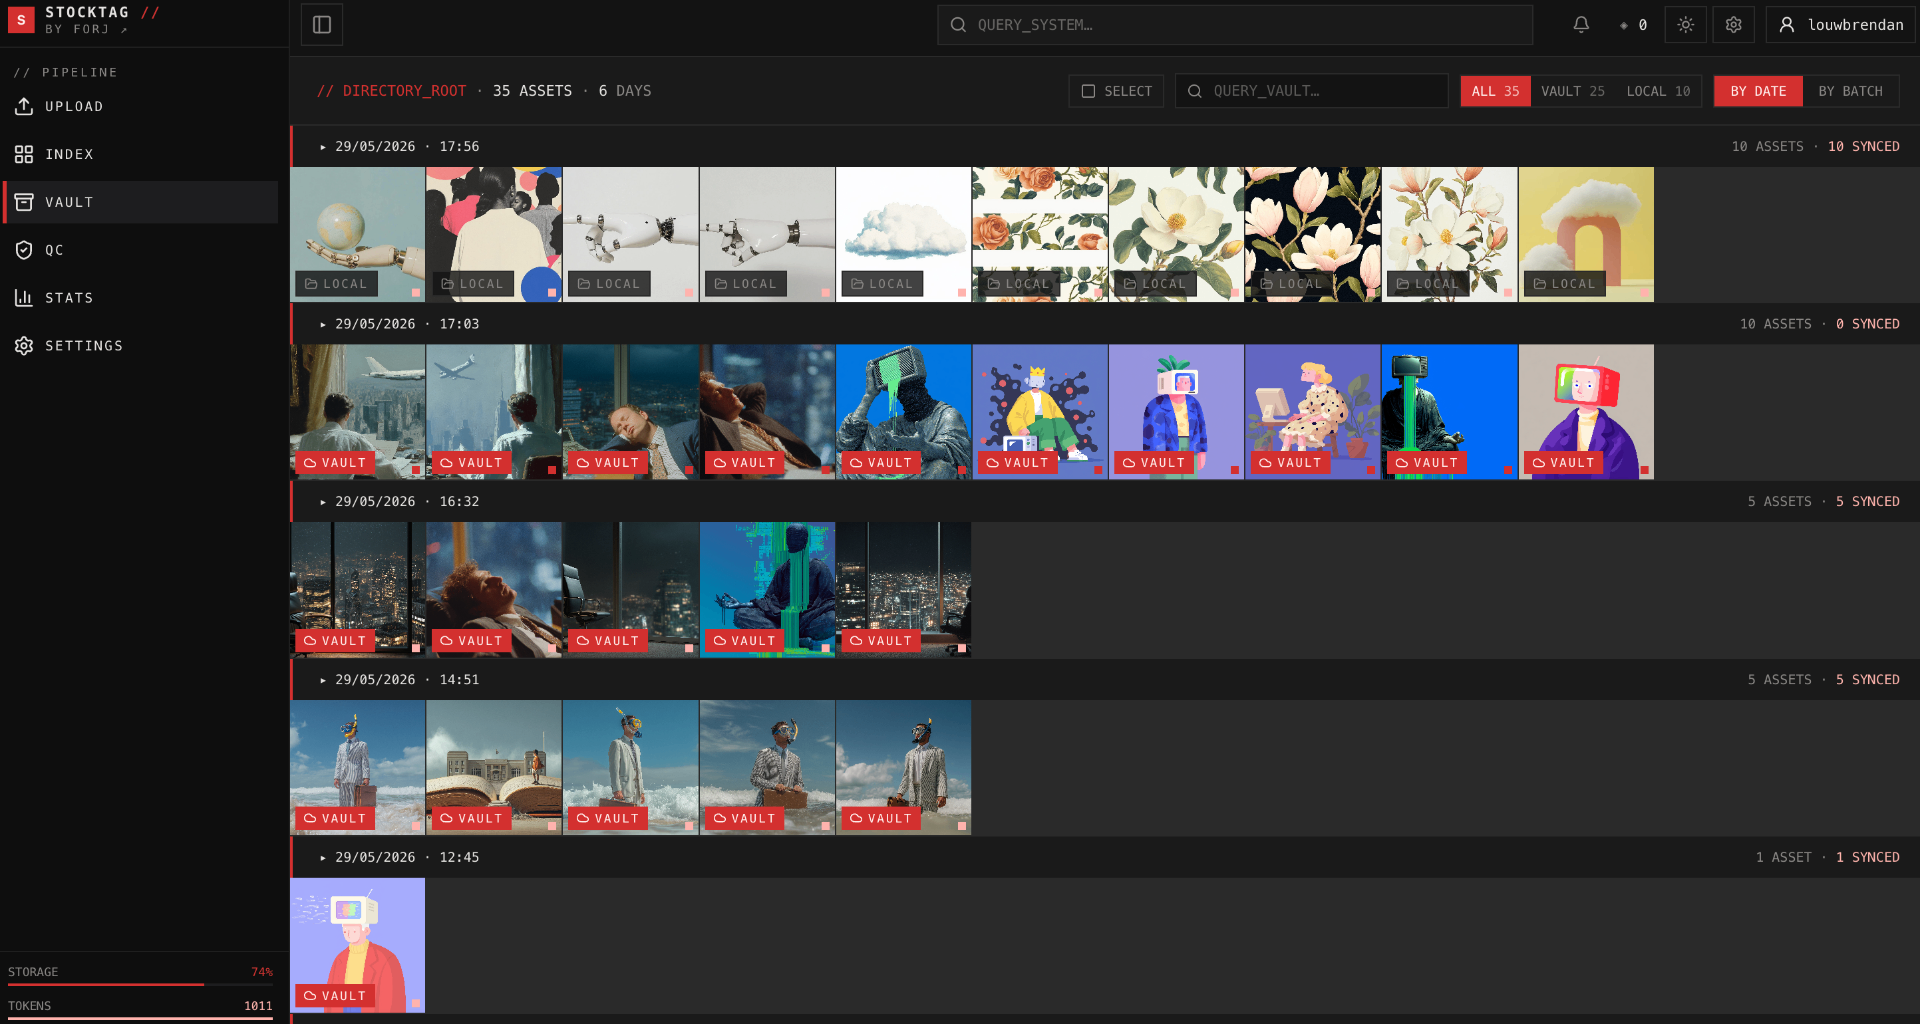Collapse the 16:32 batch group

[x=322, y=502]
